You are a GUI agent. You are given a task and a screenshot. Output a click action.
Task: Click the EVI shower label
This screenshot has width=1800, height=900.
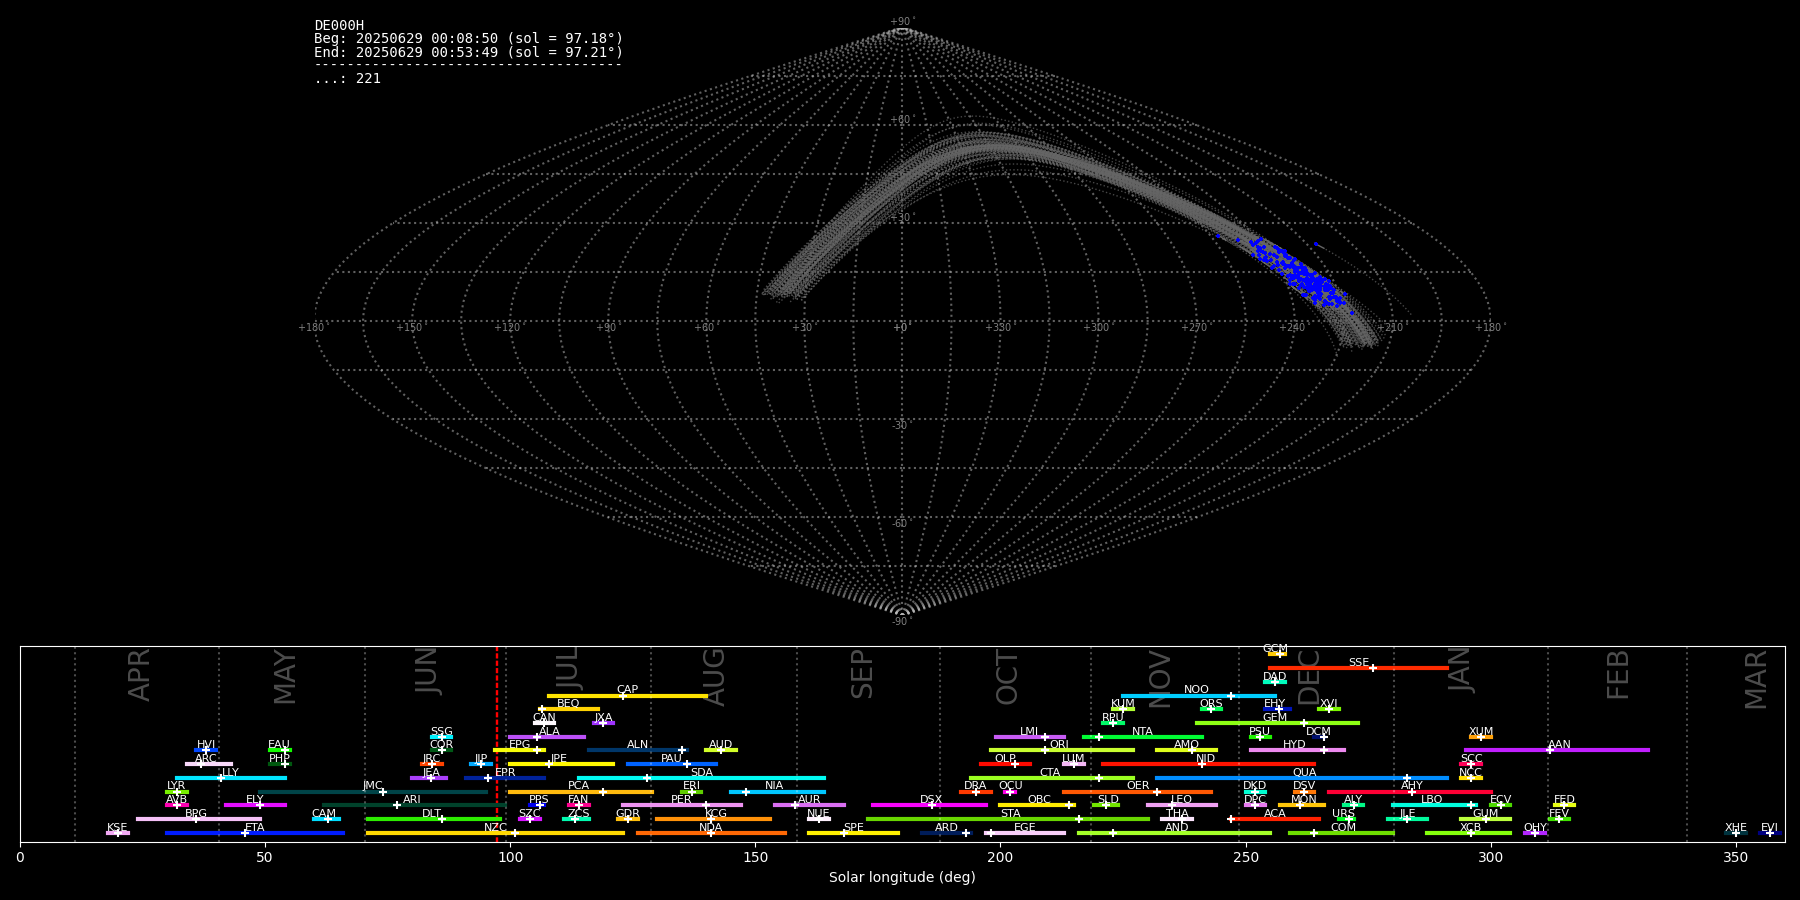coord(1769,828)
